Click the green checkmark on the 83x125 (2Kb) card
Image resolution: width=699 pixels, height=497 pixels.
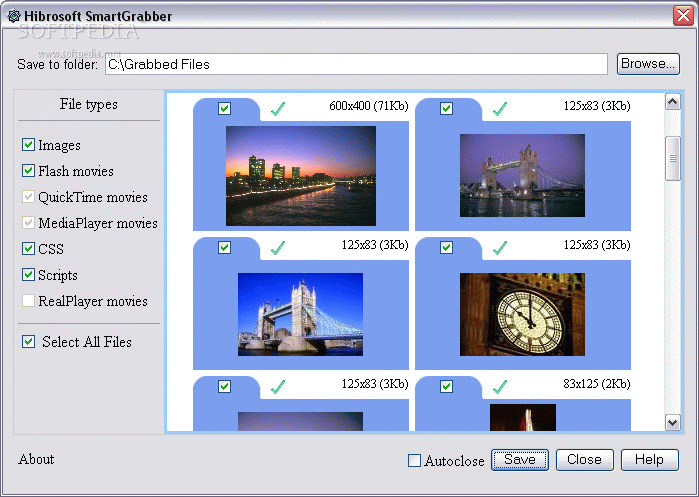coord(500,386)
